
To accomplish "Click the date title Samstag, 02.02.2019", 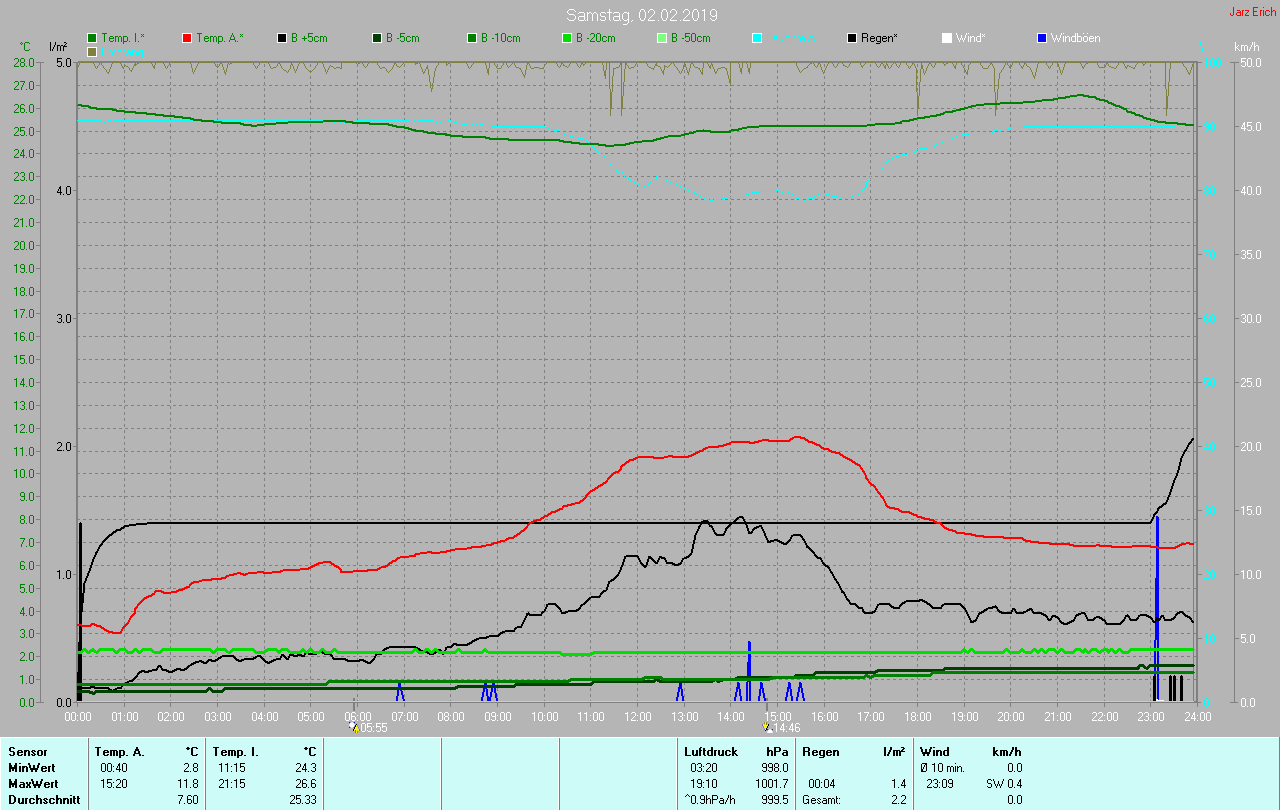I will 641,15.
